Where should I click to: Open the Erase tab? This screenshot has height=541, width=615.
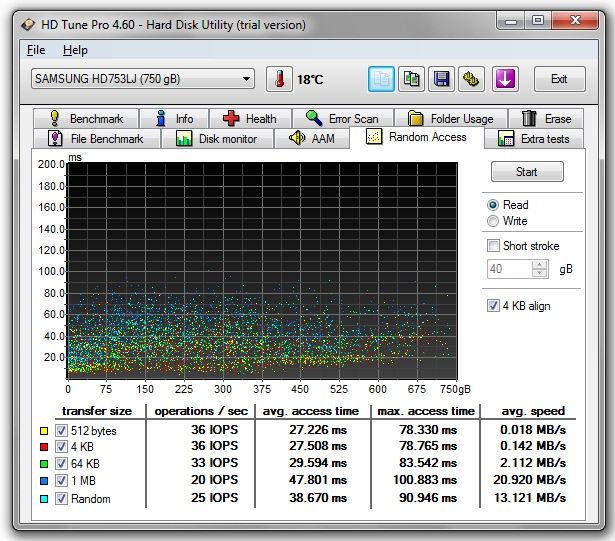pyautogui.click(x=546, y=118)
